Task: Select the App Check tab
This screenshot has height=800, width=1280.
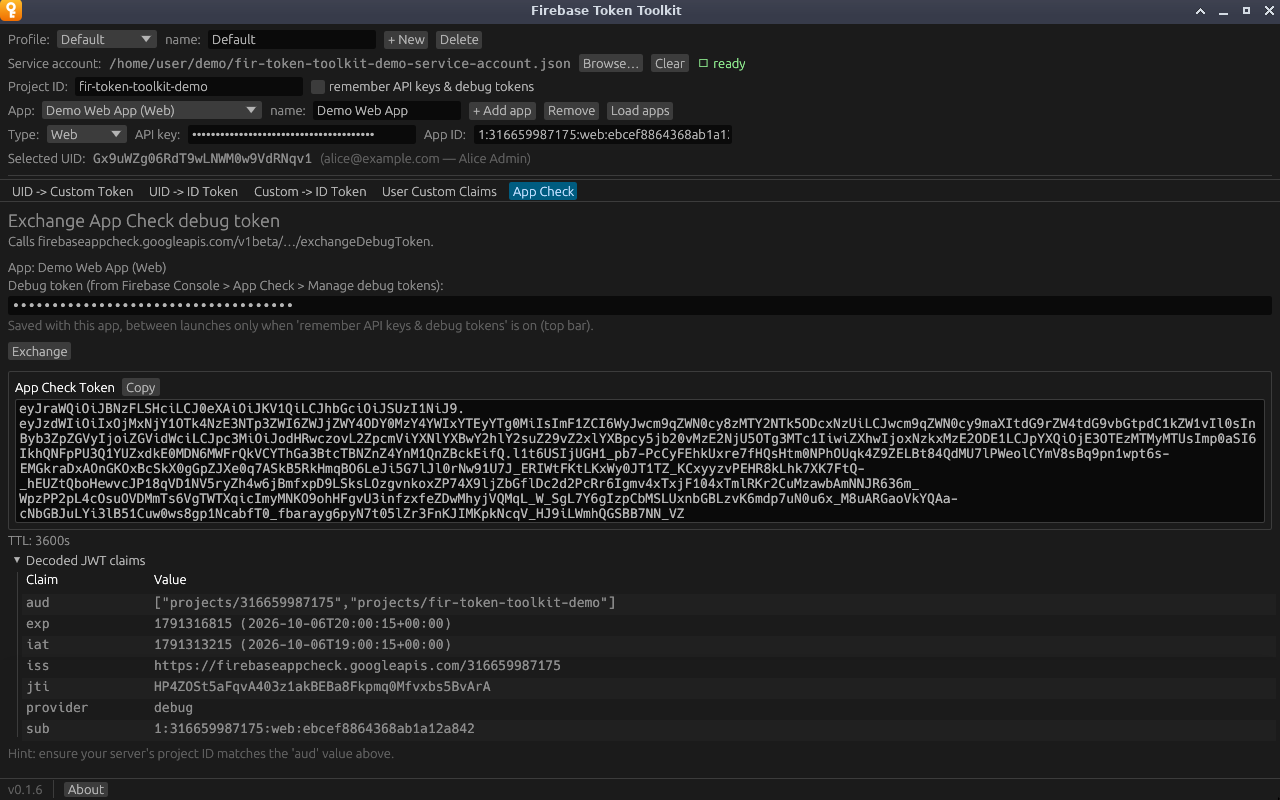Action: click(543, 192)
